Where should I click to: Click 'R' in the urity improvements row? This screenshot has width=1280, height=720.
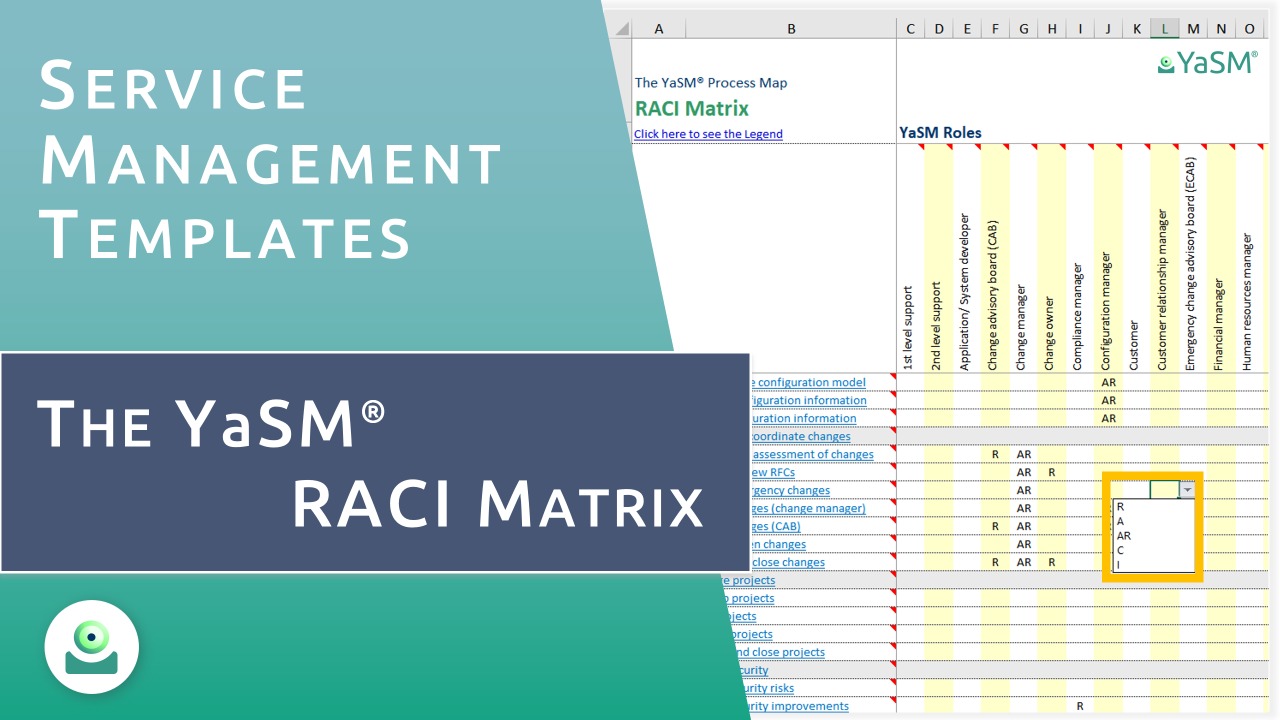pos(1080,706)
